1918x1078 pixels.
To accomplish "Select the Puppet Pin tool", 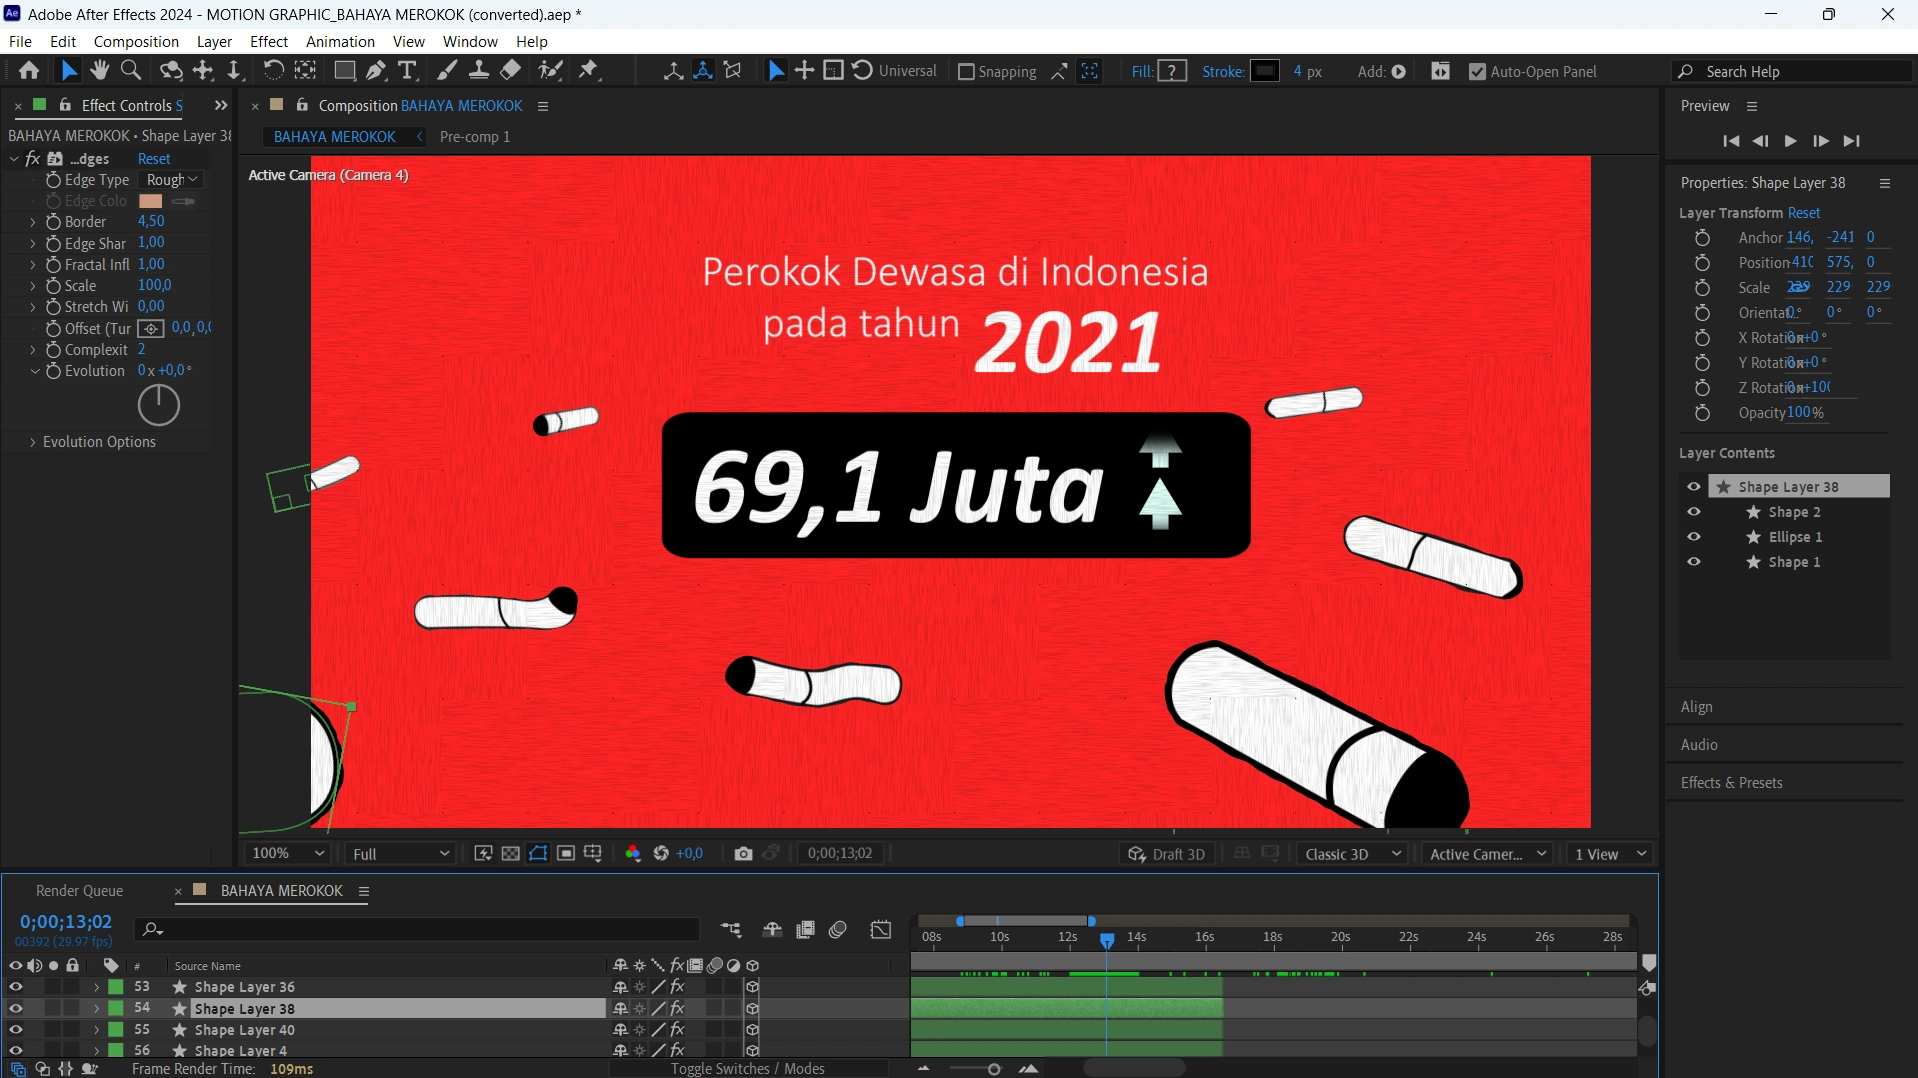I will tap(589, 71).
